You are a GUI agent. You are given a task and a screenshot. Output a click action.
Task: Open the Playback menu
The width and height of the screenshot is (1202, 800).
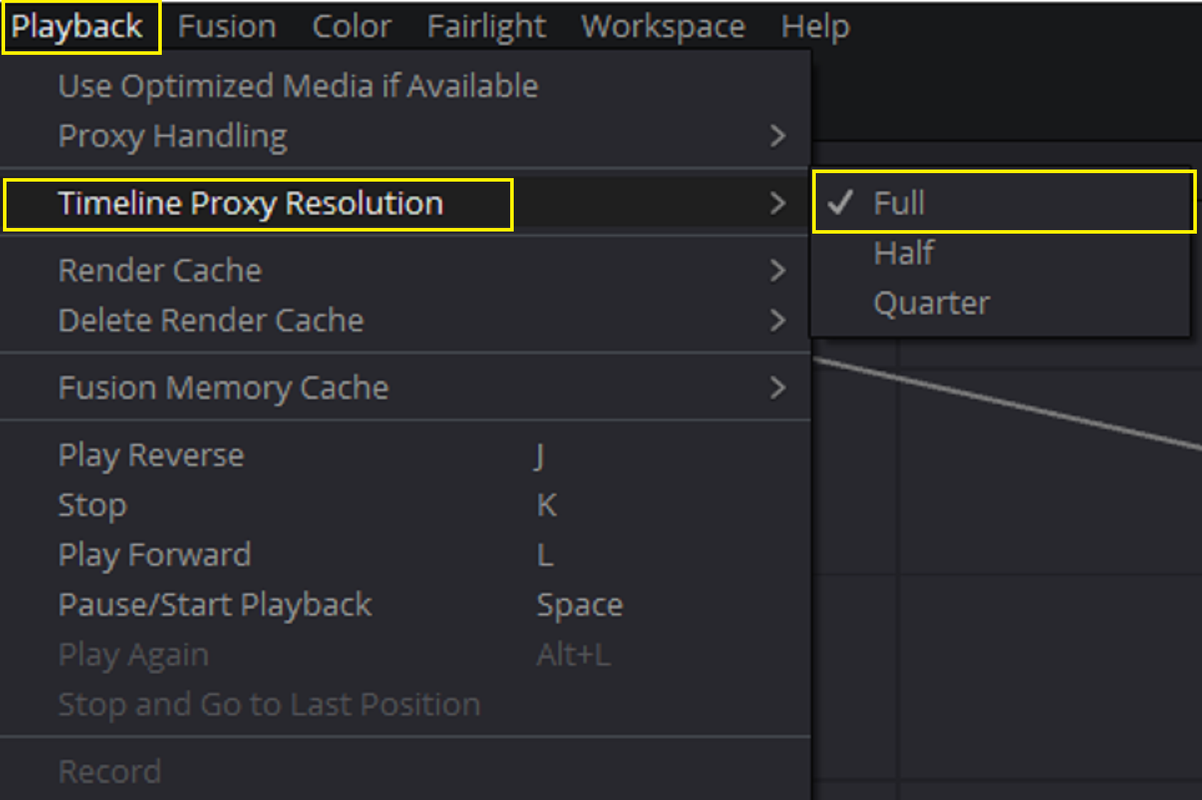pyautogui.click(x=78, y=27)
